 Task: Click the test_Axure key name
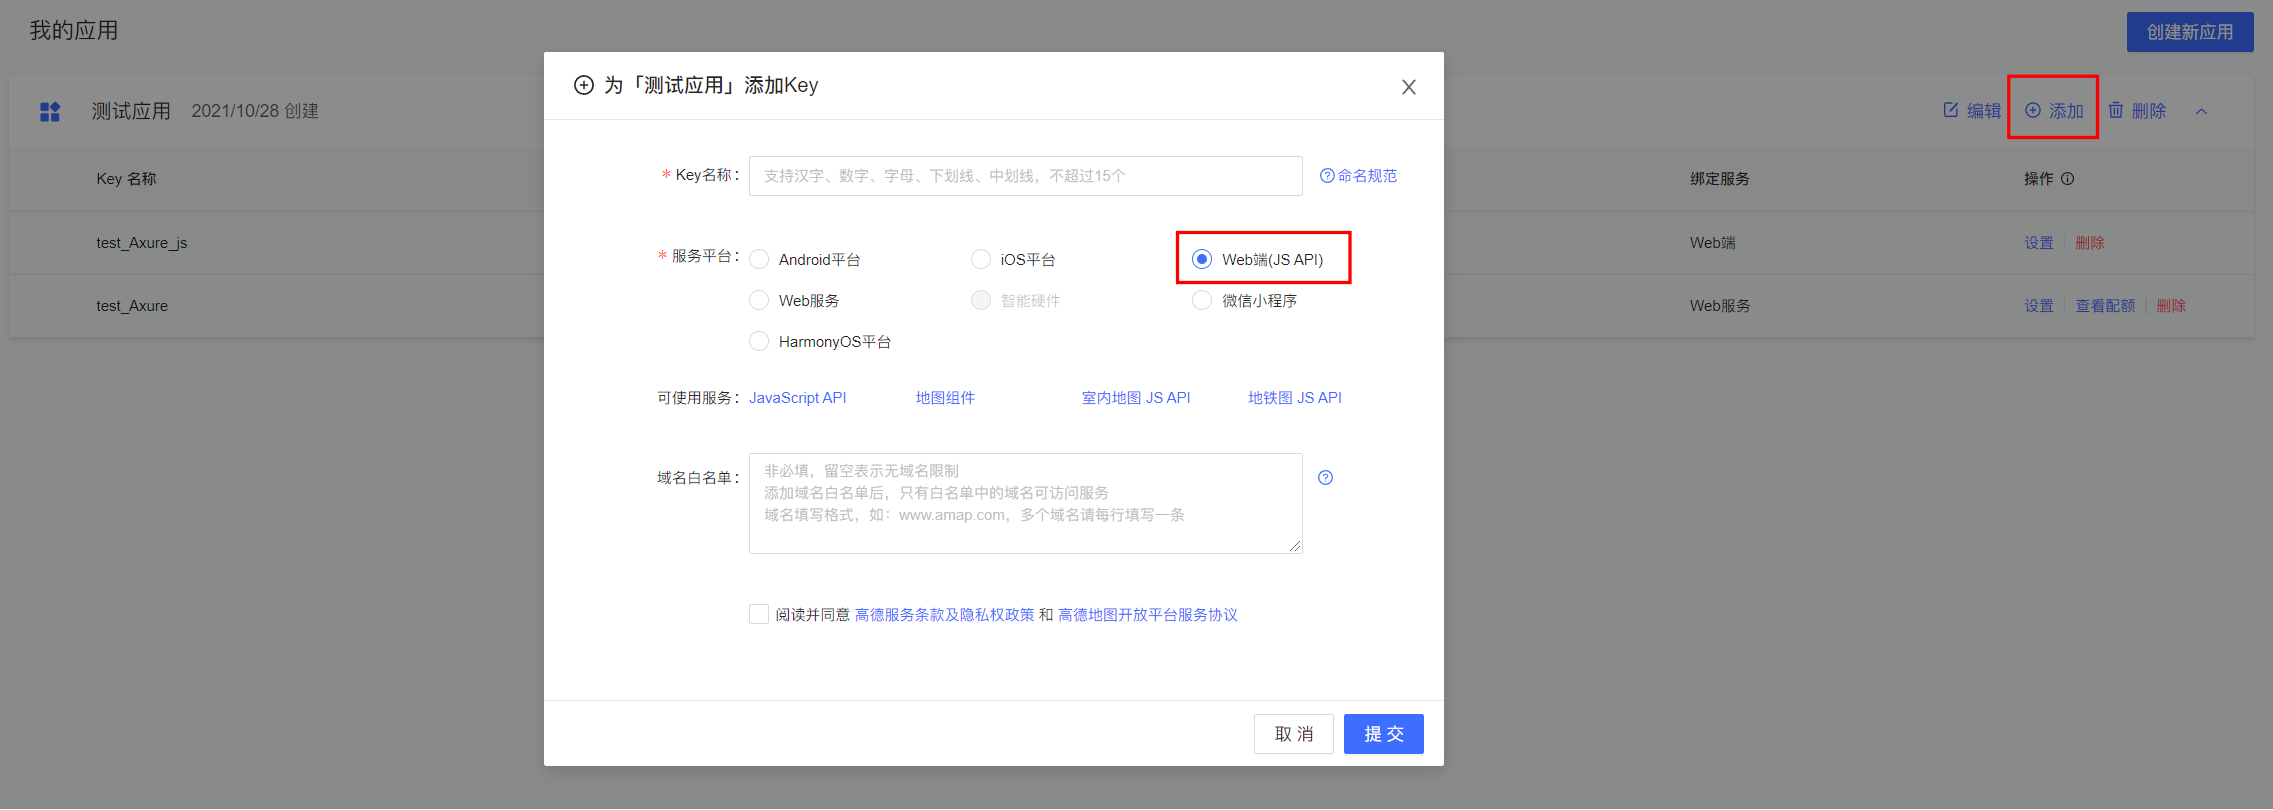[132, 306]
